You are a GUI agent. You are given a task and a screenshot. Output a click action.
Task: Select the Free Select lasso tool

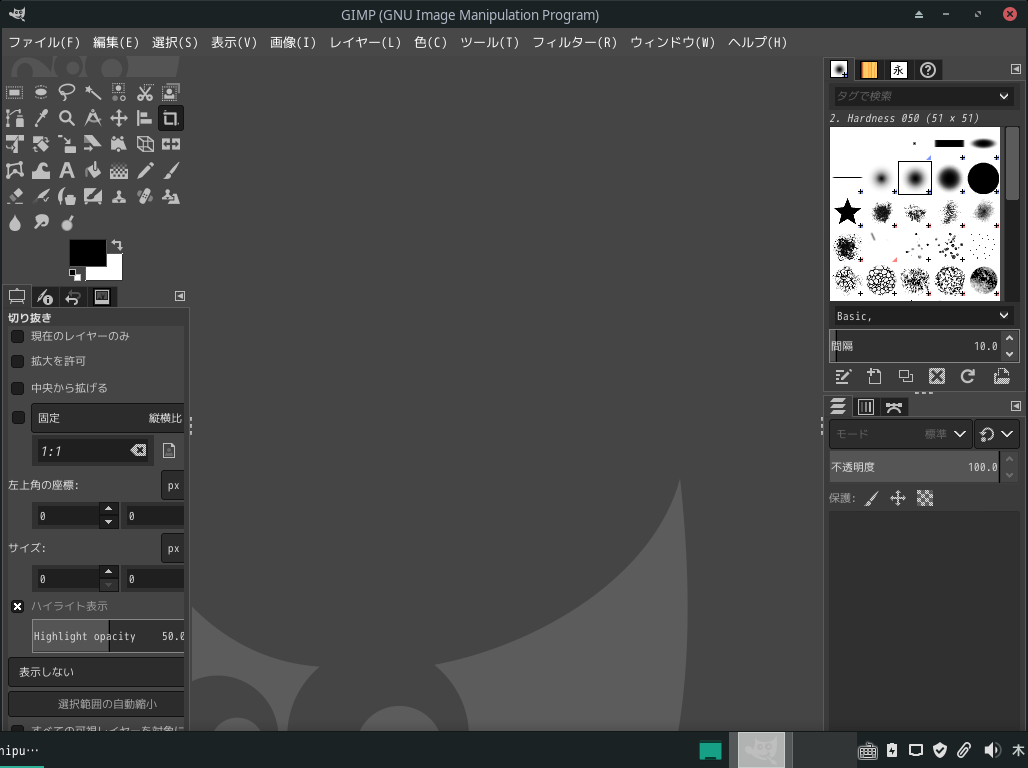coord(66,92)
